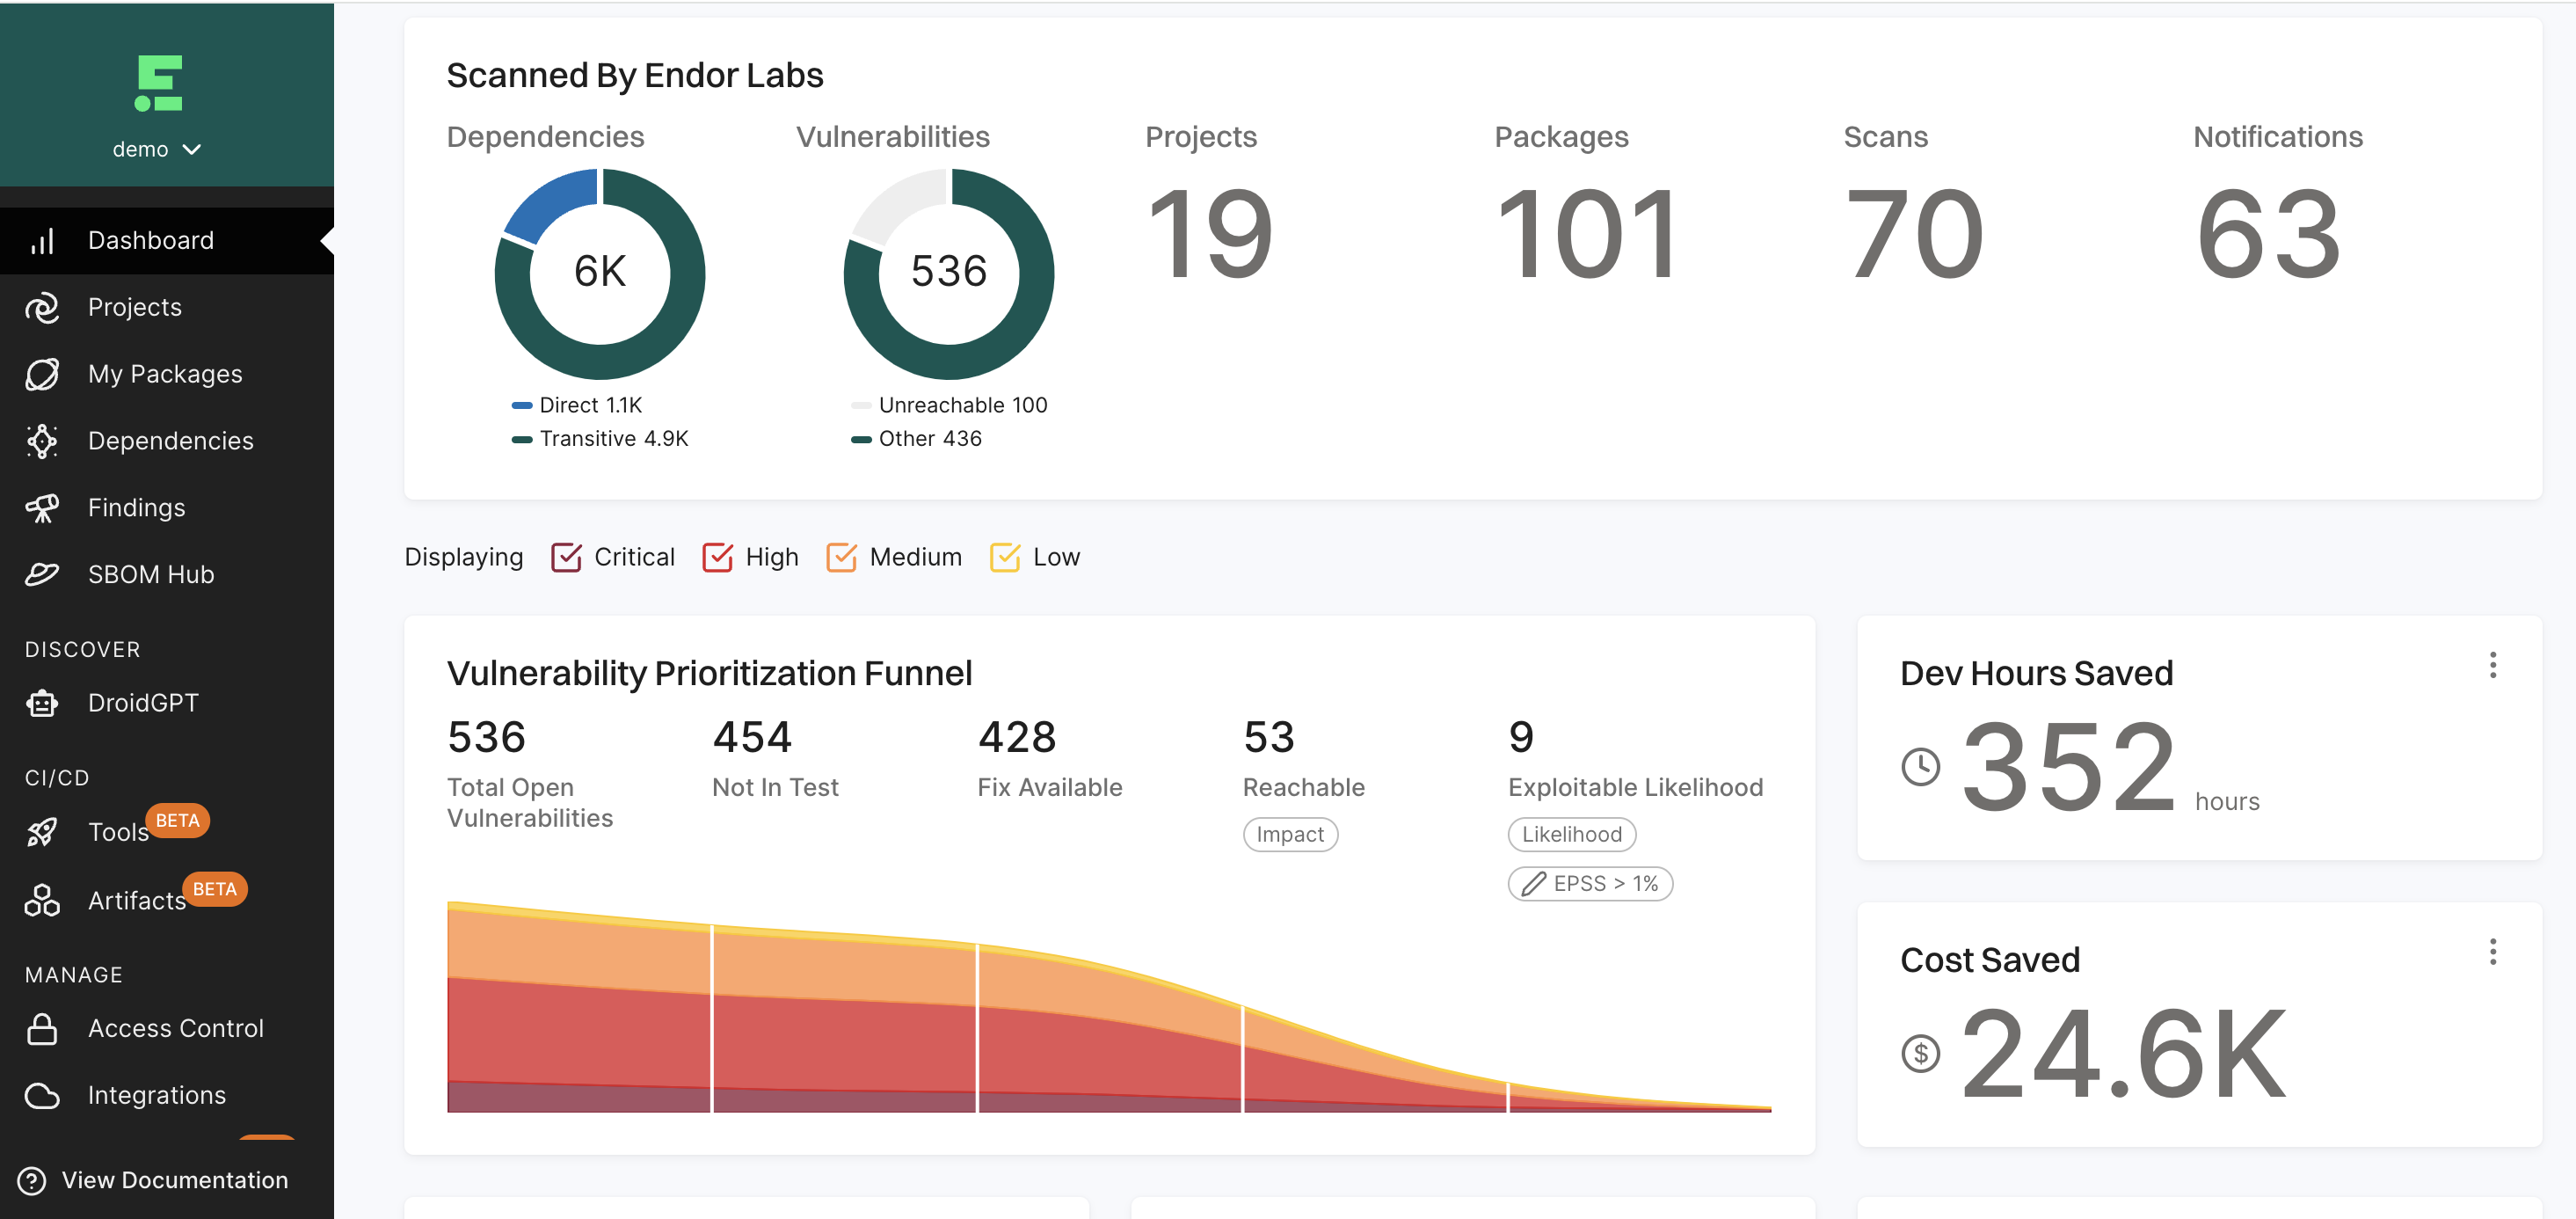Click the Packages count 101
The width and height of the screenshot is (2576, 1219).
[1588, 236]
